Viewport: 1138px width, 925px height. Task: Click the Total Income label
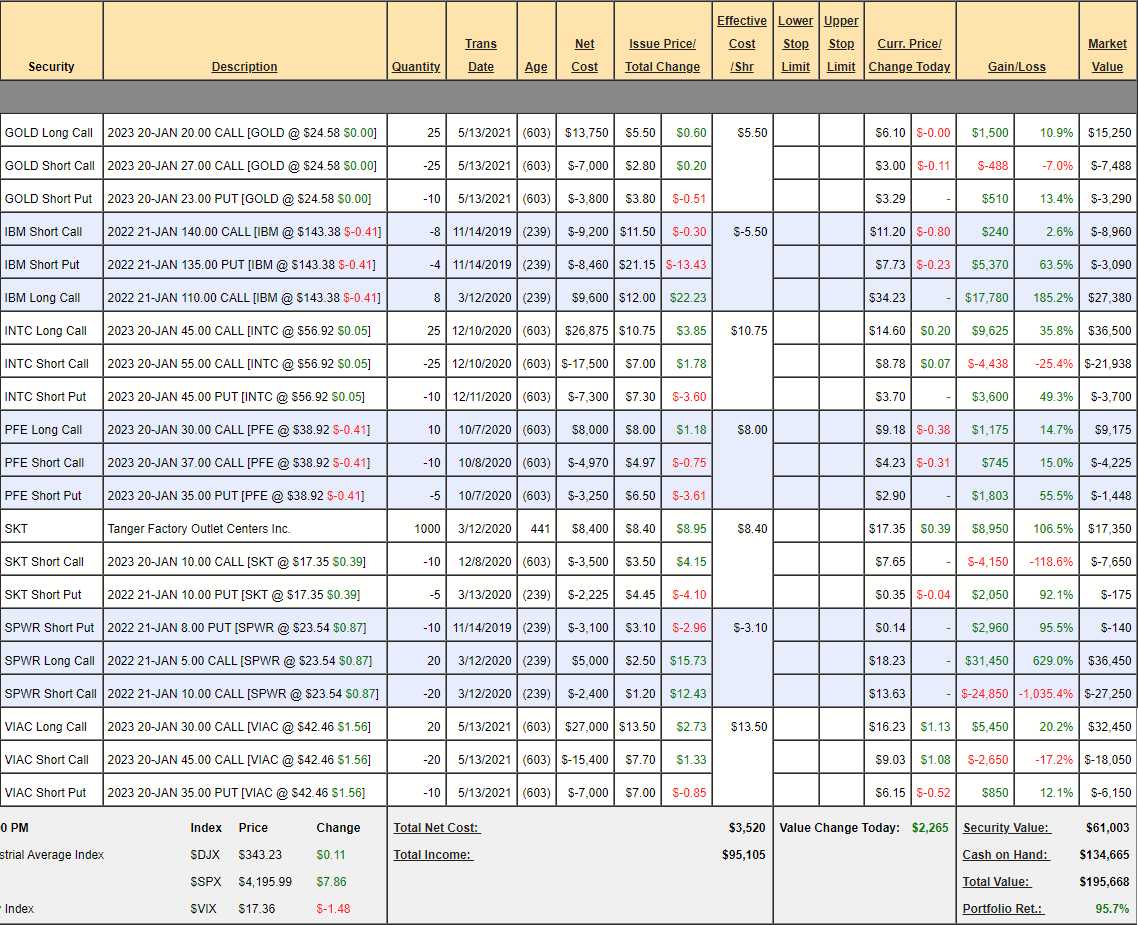[432, 855]
